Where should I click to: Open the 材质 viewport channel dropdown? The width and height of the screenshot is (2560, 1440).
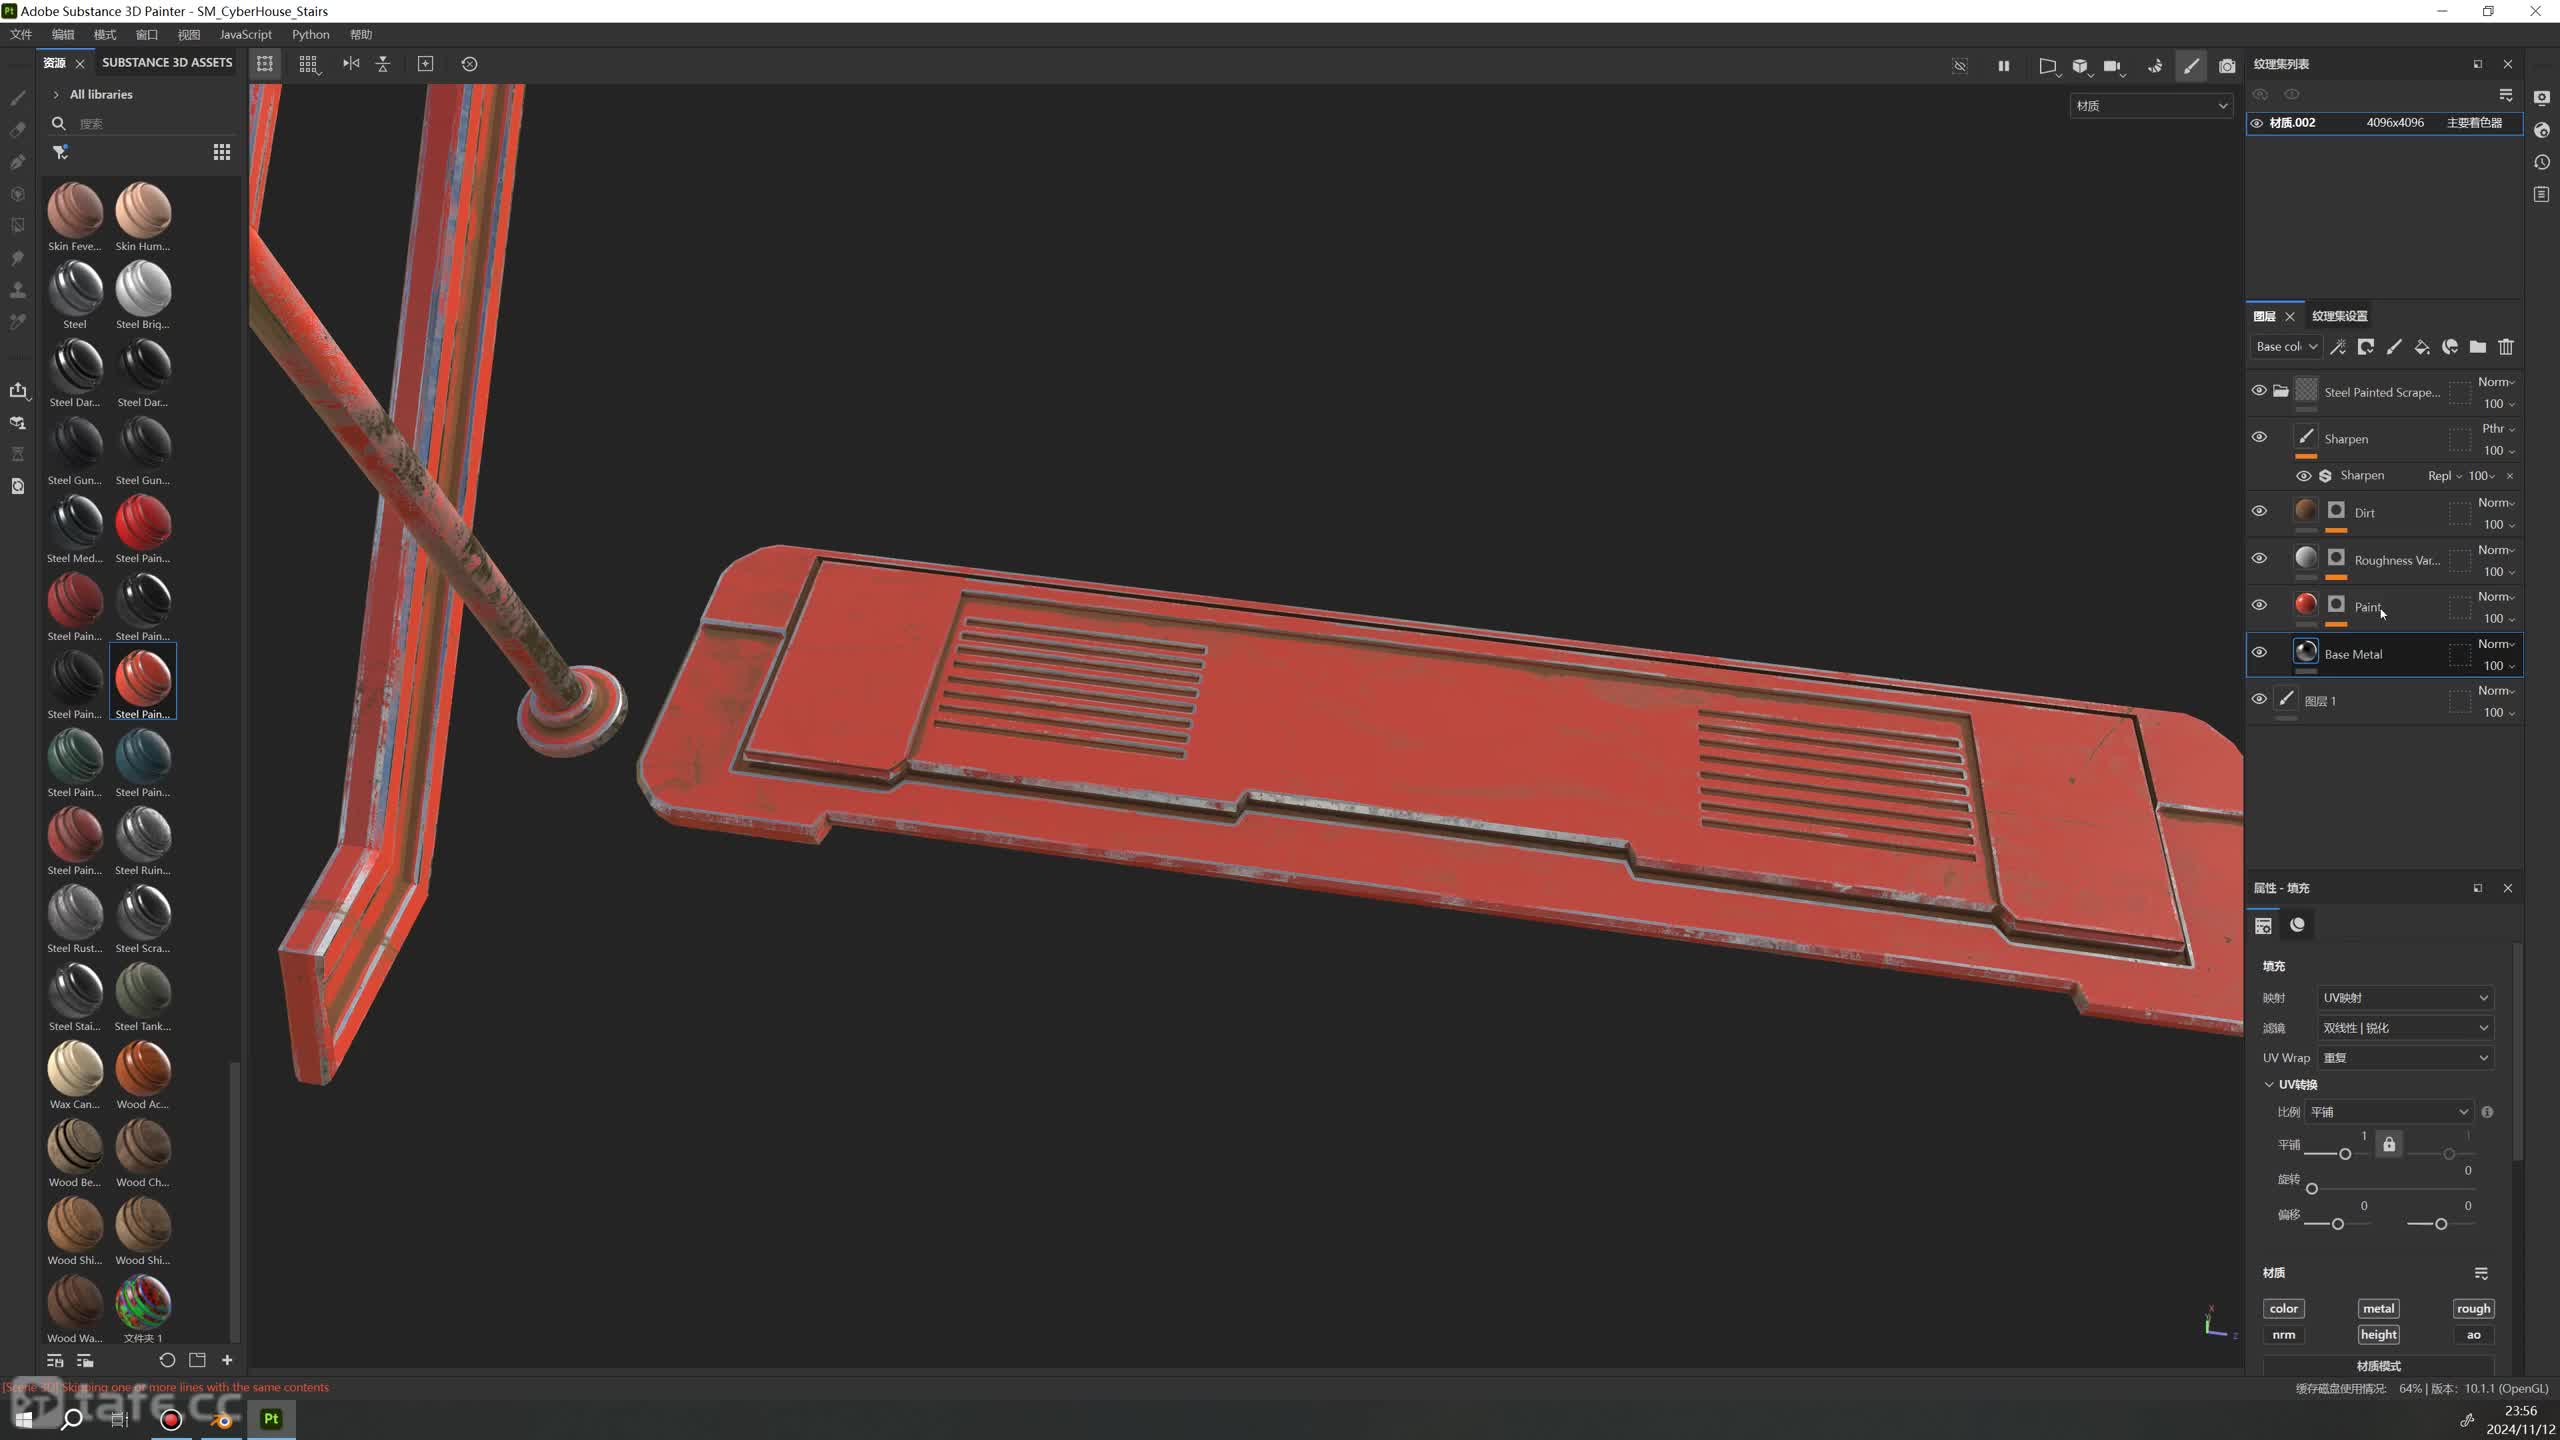click(x=2150, y=106)
